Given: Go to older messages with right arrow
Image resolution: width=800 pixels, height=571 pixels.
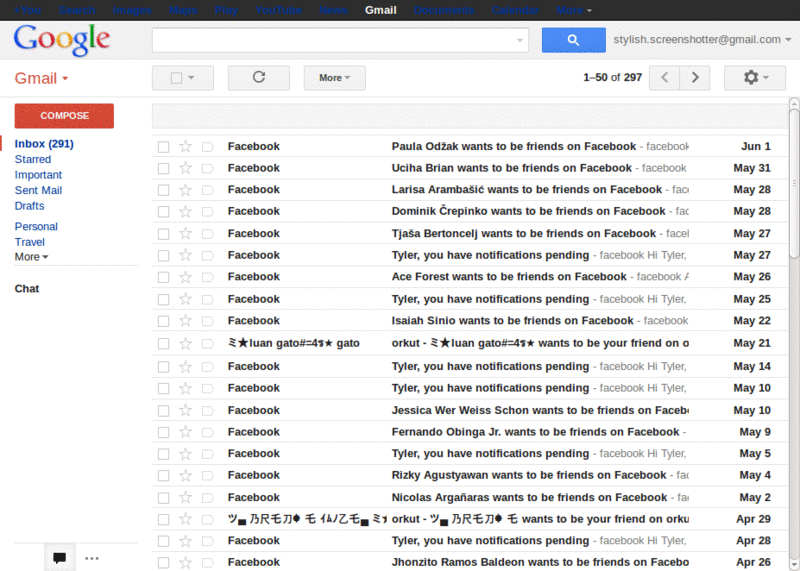Looking at the screenshot, I should 695,78.
